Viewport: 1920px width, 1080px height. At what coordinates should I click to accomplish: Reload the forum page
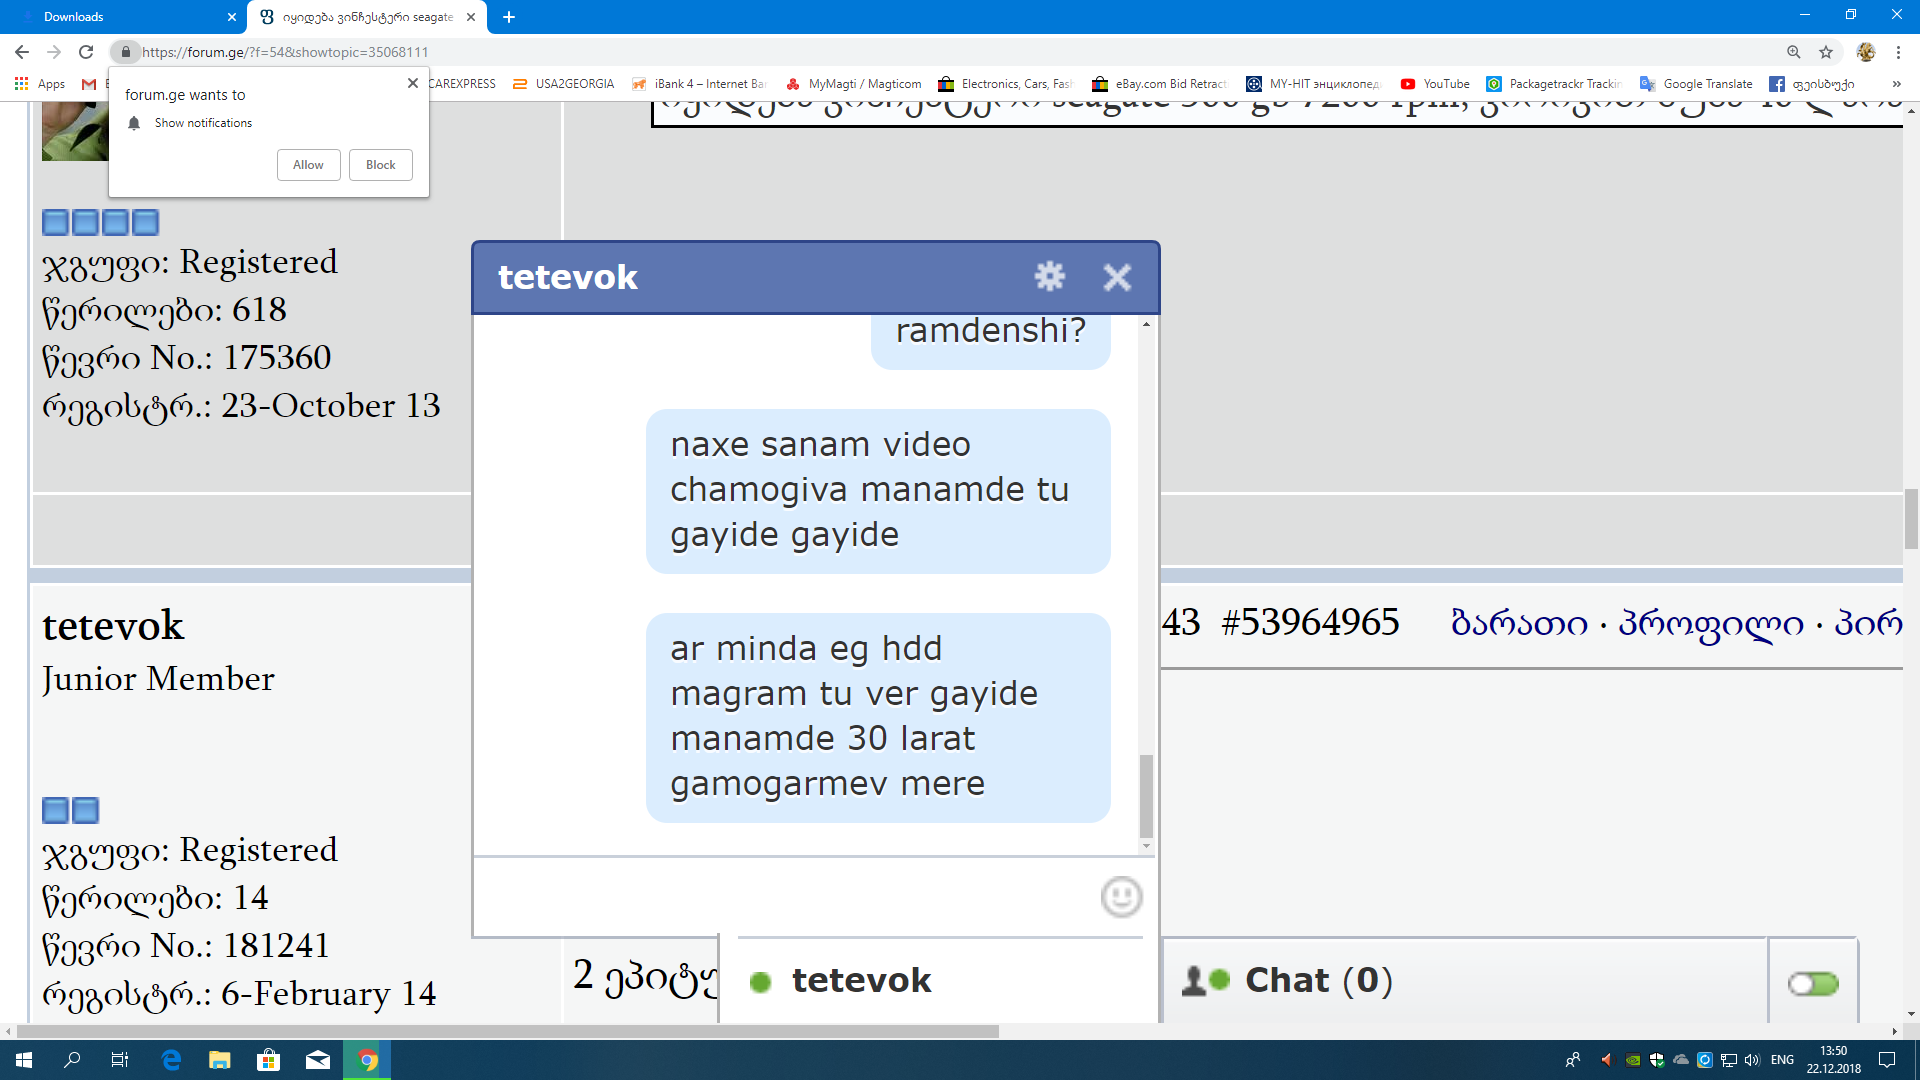86,52
